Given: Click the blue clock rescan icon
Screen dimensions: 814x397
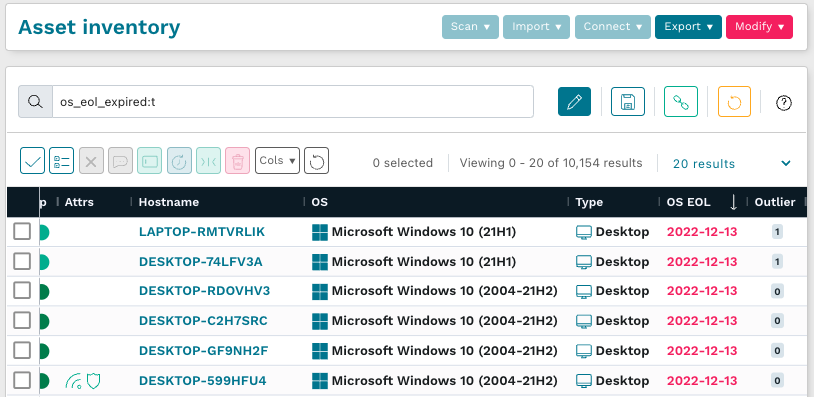Looking at the screenshot, I should pyautogui.click(x=179, y=161).
